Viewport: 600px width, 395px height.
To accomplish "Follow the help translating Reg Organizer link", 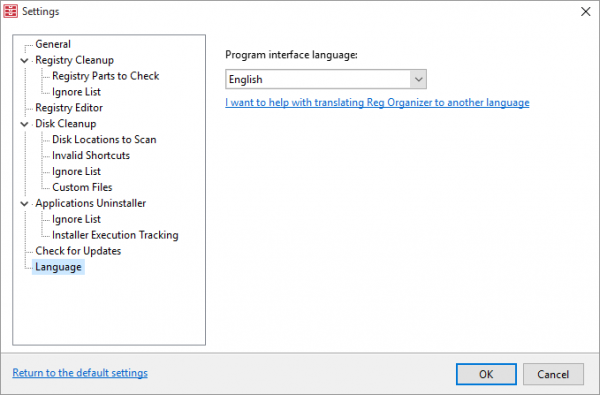I will (377, 103).
